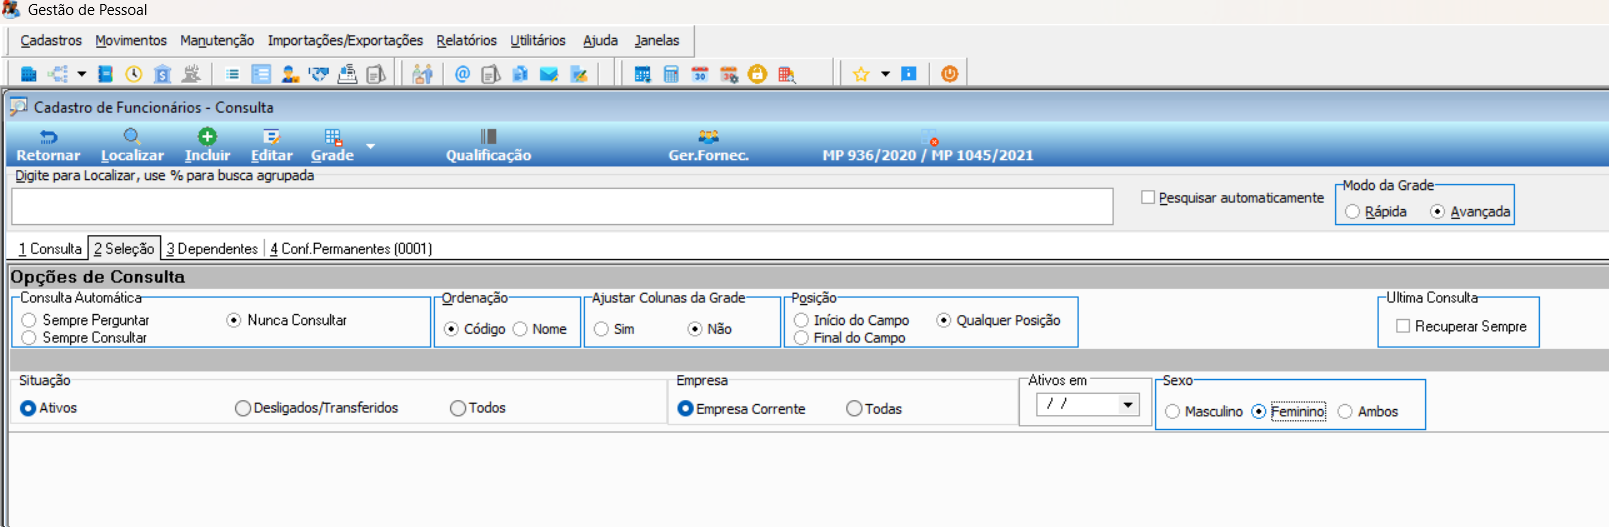Click the red grid with magnifier icon
The image size is (1609, 527).
786,74
